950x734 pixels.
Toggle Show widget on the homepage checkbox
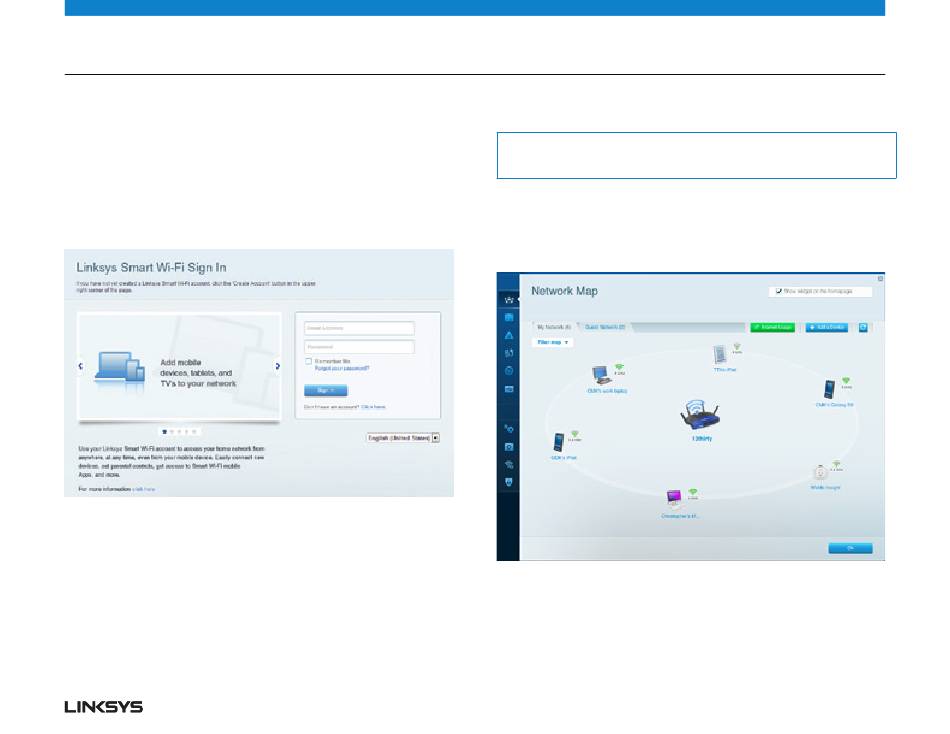tap(779, 291)
